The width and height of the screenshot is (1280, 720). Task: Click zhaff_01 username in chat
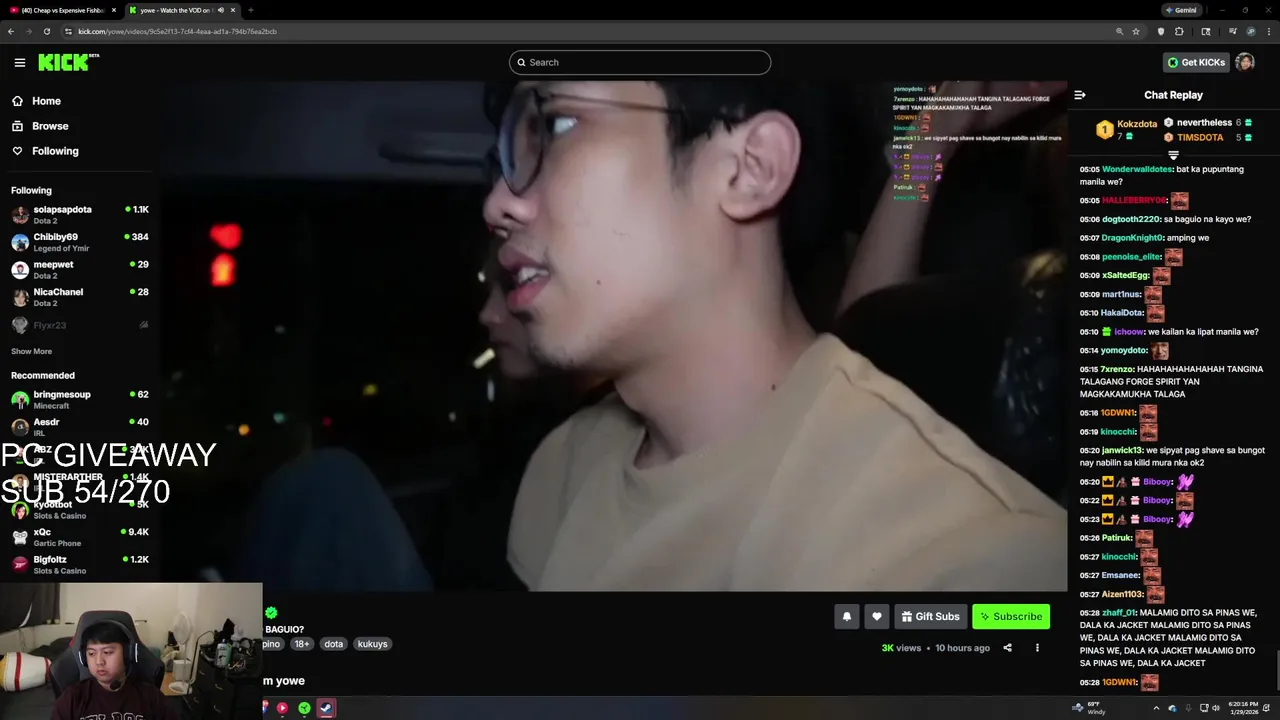(1118, 612)
